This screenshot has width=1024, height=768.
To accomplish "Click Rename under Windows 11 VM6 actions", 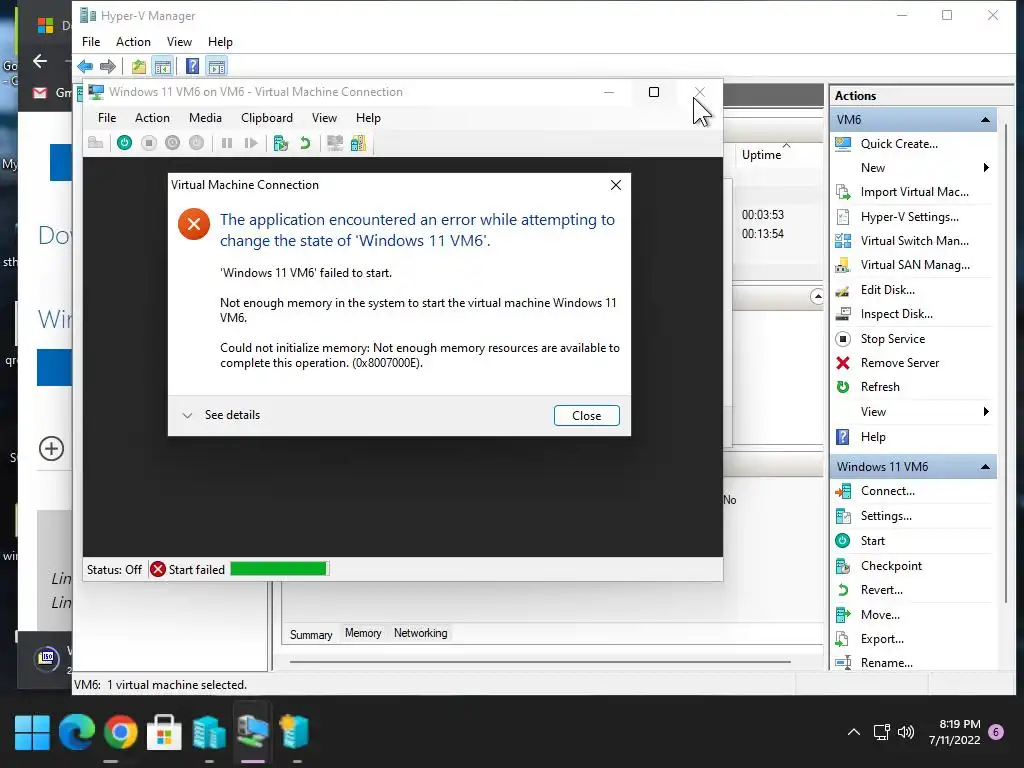I will [x=886, y=663].
